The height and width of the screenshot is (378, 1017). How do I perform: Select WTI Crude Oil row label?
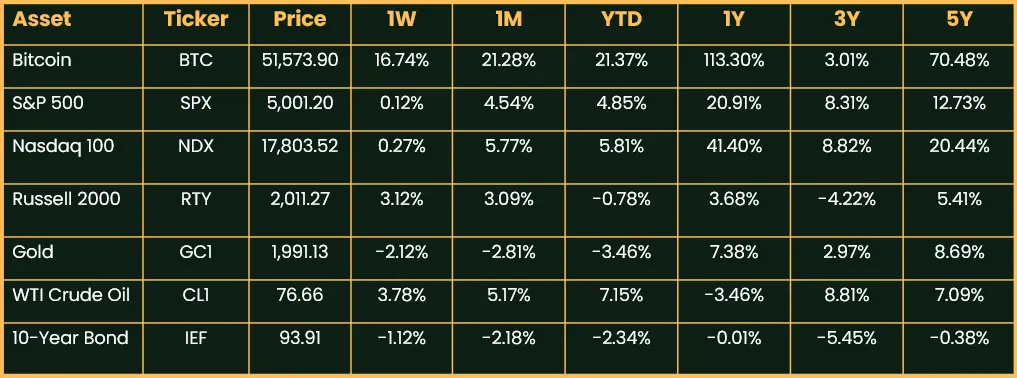pyautogui.click(x=71, y=295)
